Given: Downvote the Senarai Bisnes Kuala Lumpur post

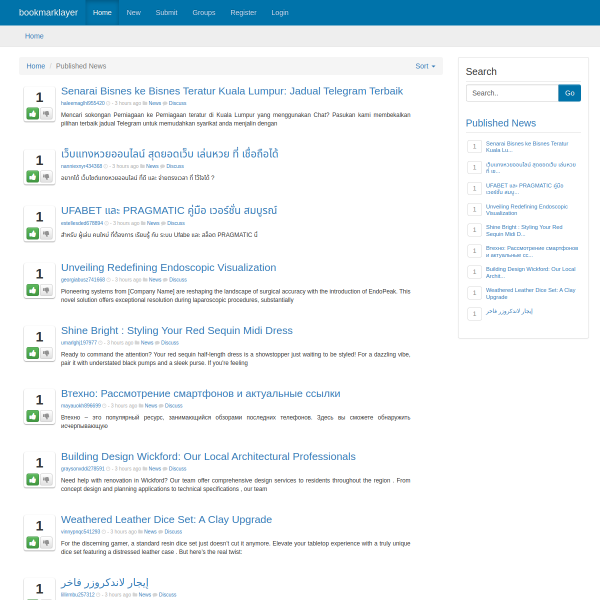Looking at the screenshot, I should pyautogui.click(x=46, y=113).
